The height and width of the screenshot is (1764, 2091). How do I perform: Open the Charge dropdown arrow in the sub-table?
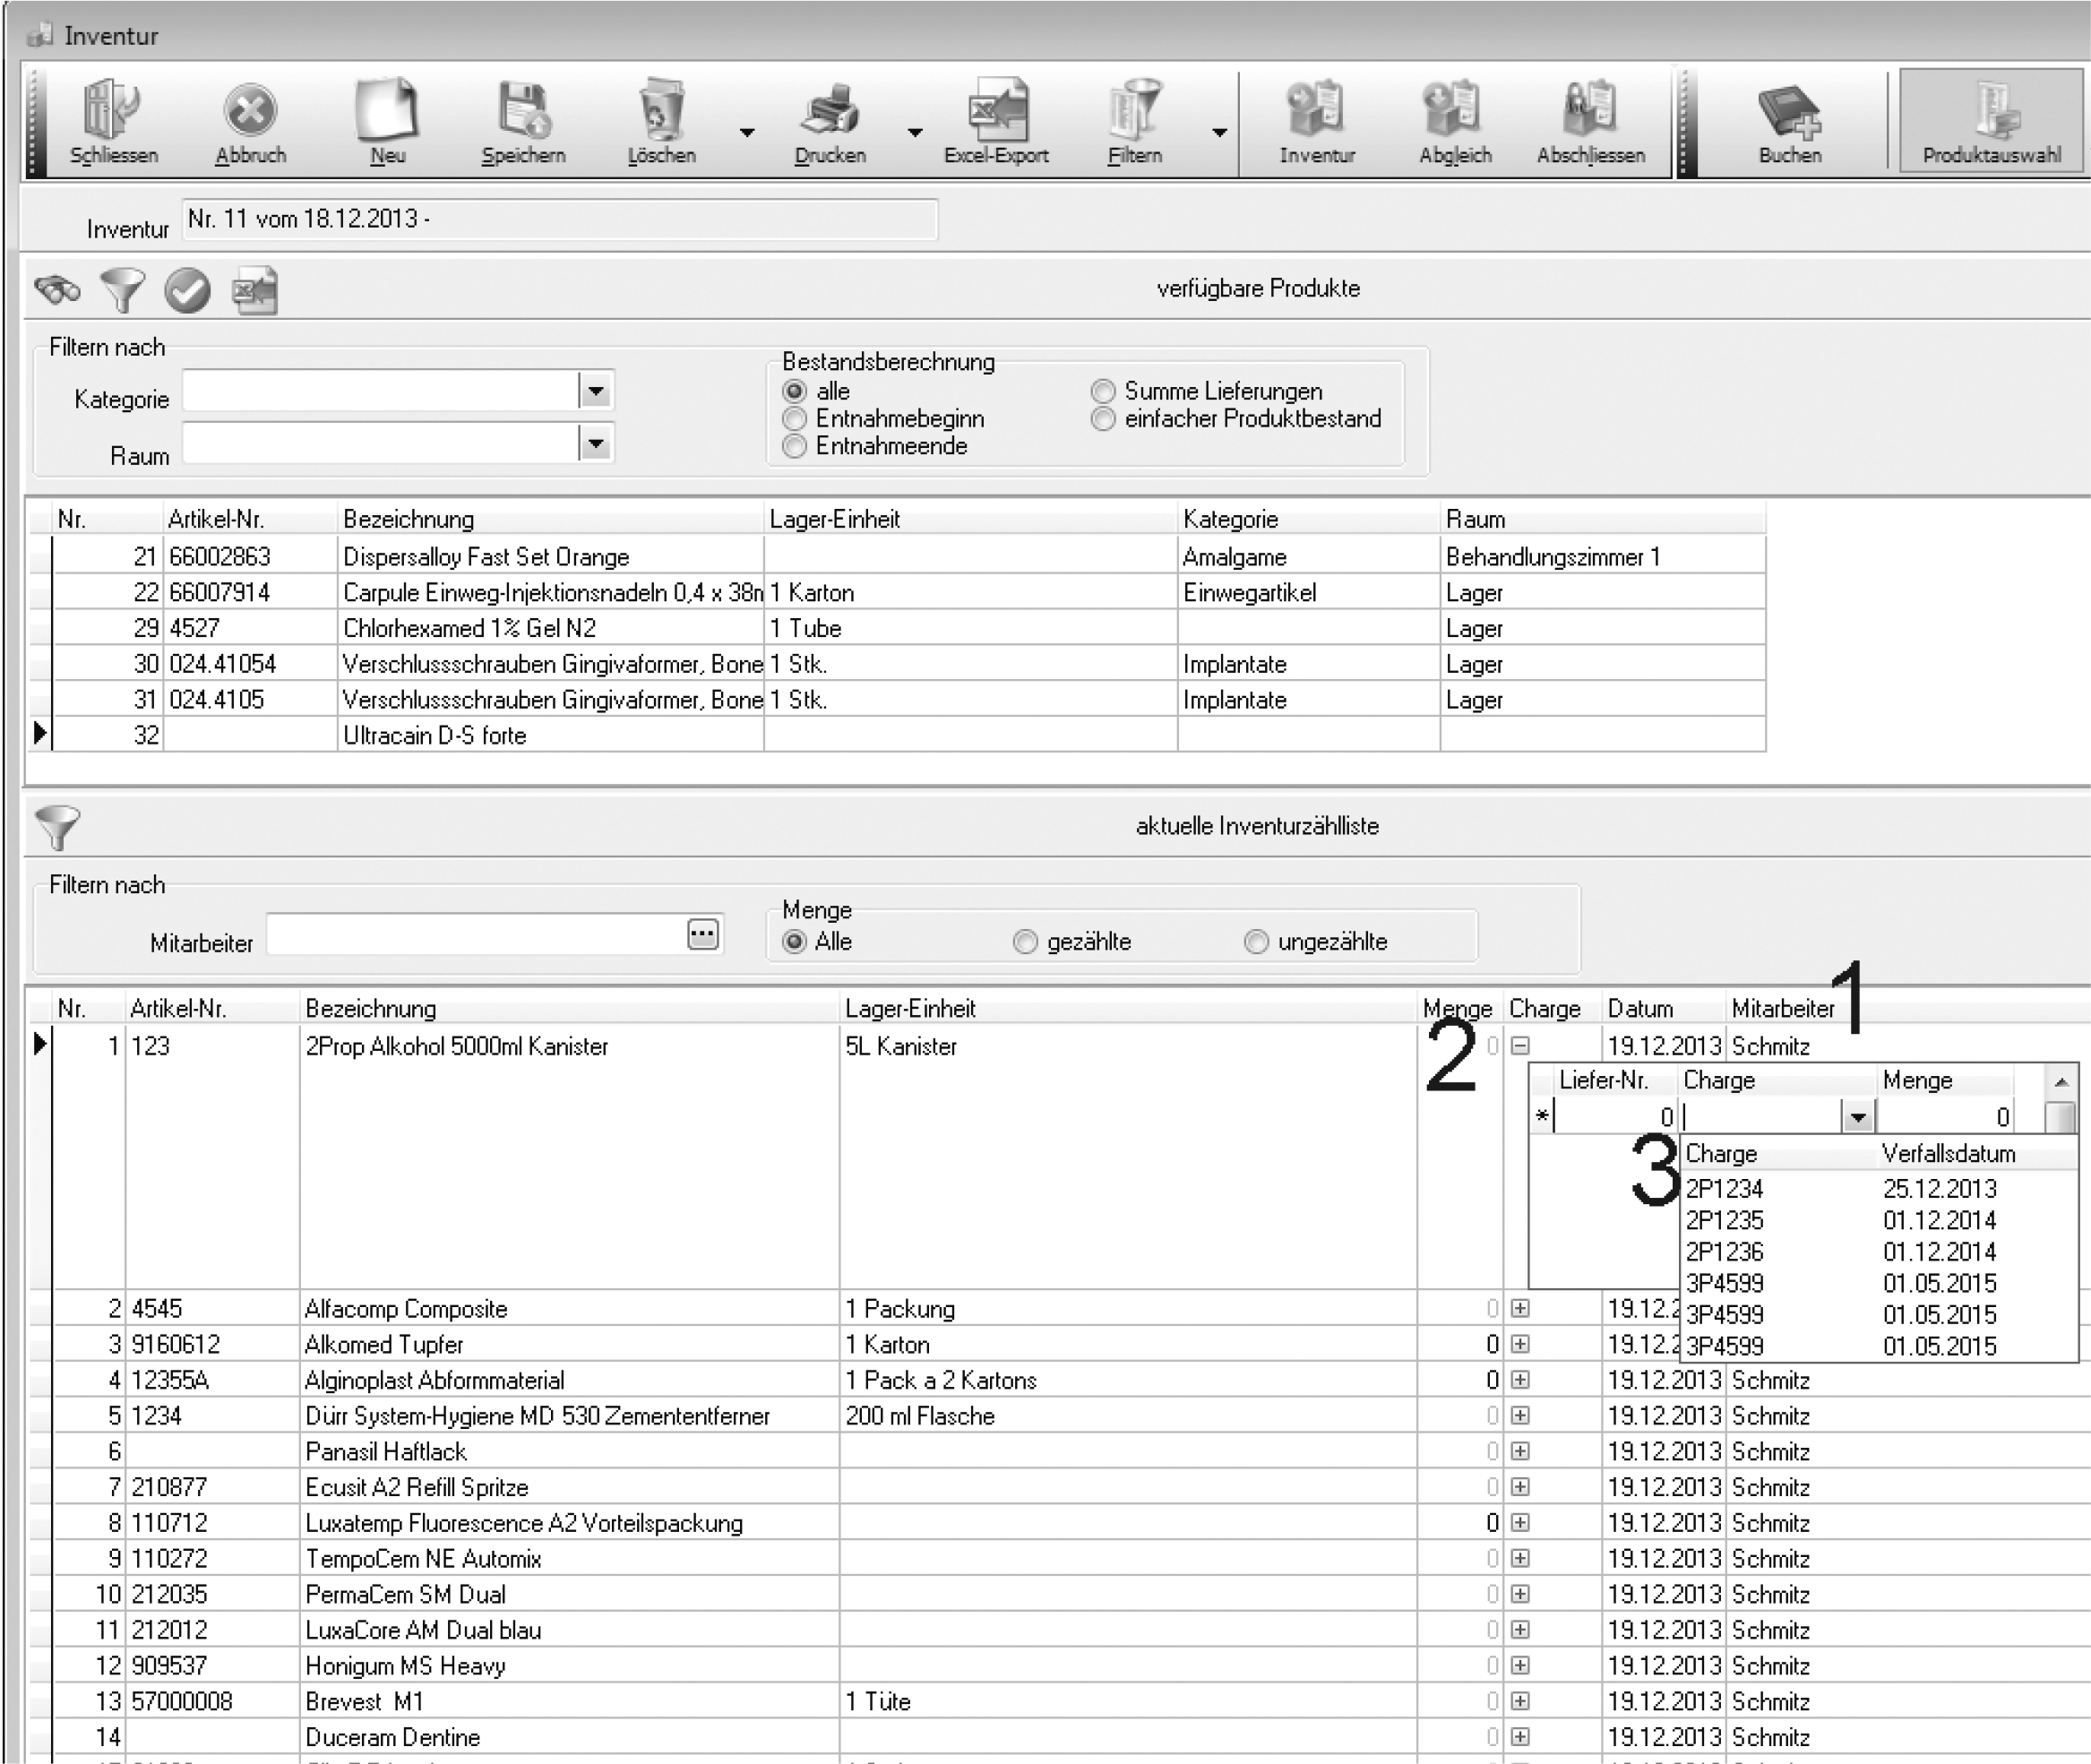[x=1857, y=1117]
